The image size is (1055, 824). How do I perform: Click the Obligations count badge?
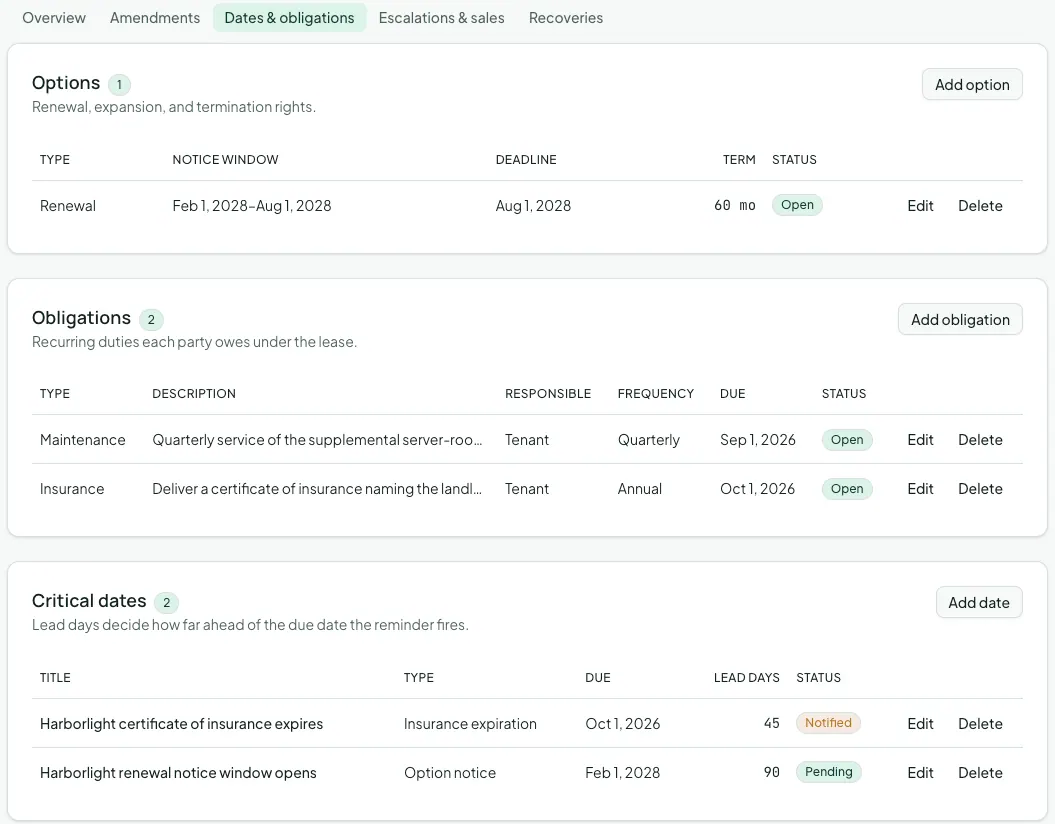coord(151,320)
